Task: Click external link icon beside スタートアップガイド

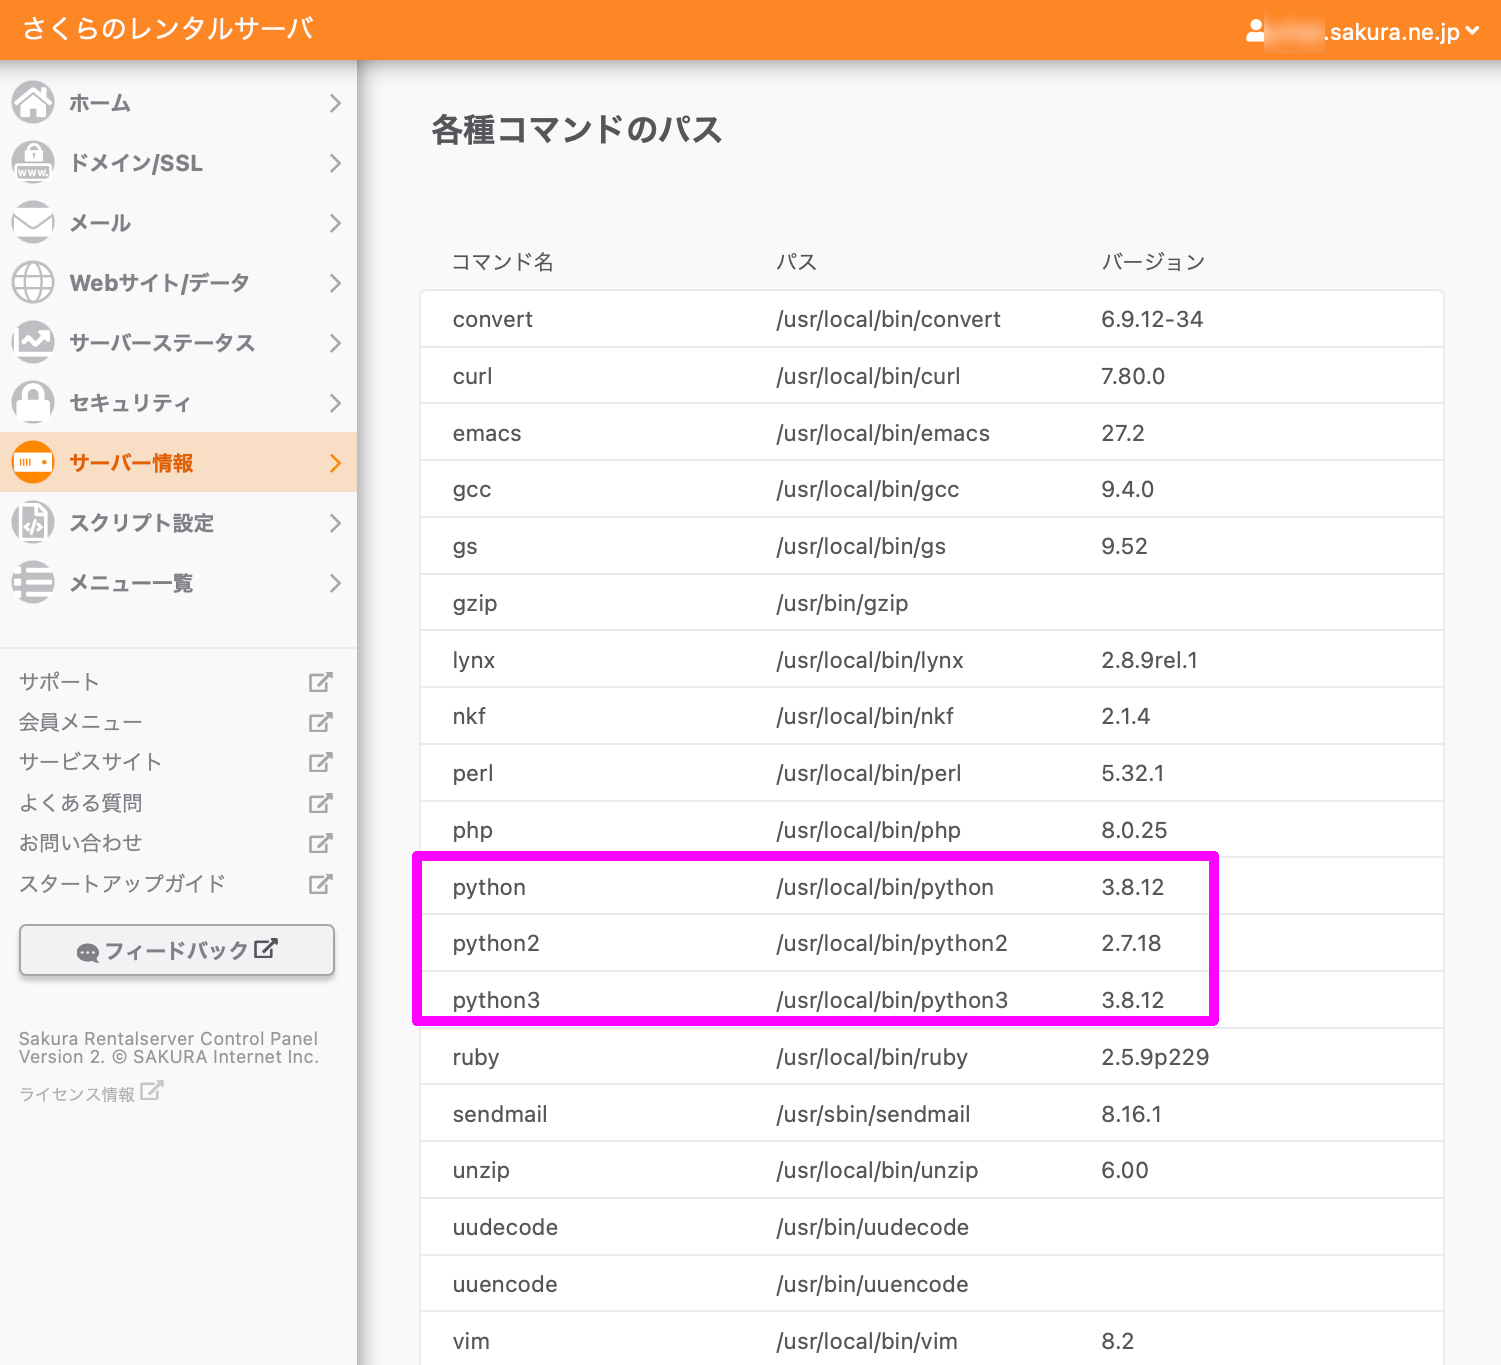Action: pyautogui.click(x=320, y=884)
